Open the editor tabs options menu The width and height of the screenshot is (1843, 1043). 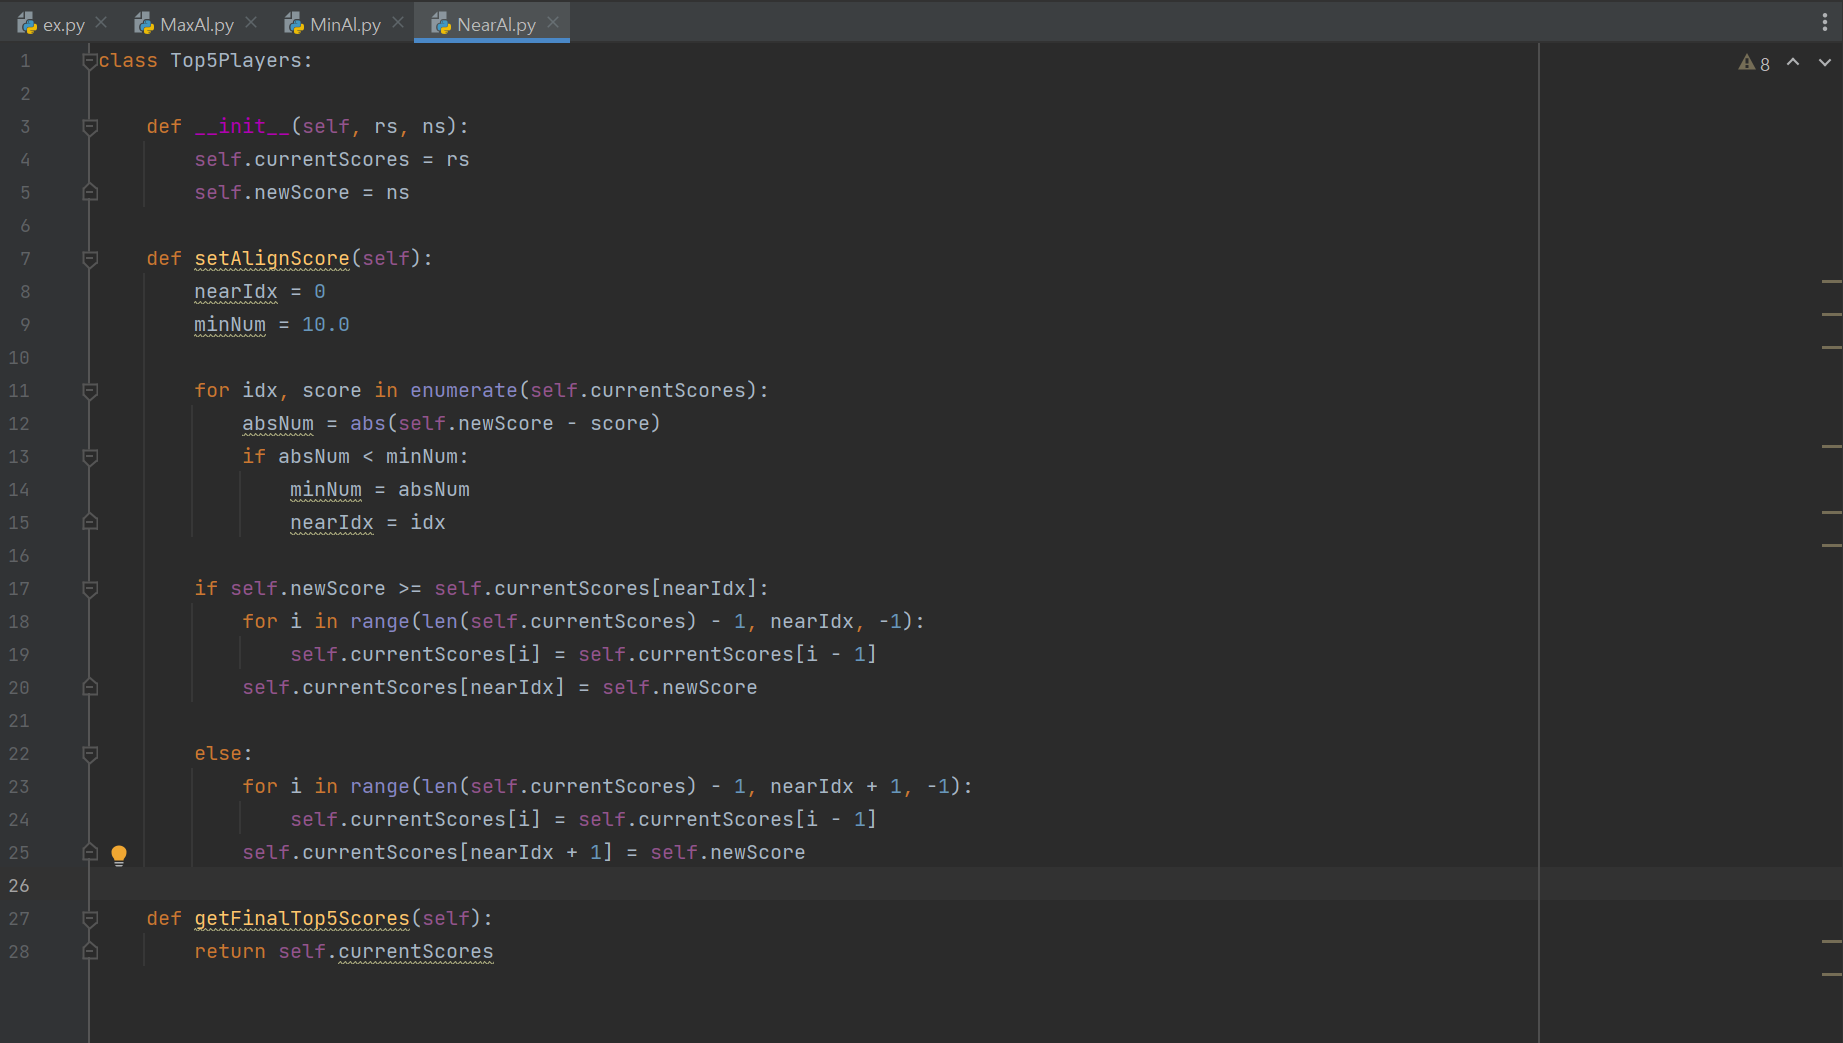1825,23
